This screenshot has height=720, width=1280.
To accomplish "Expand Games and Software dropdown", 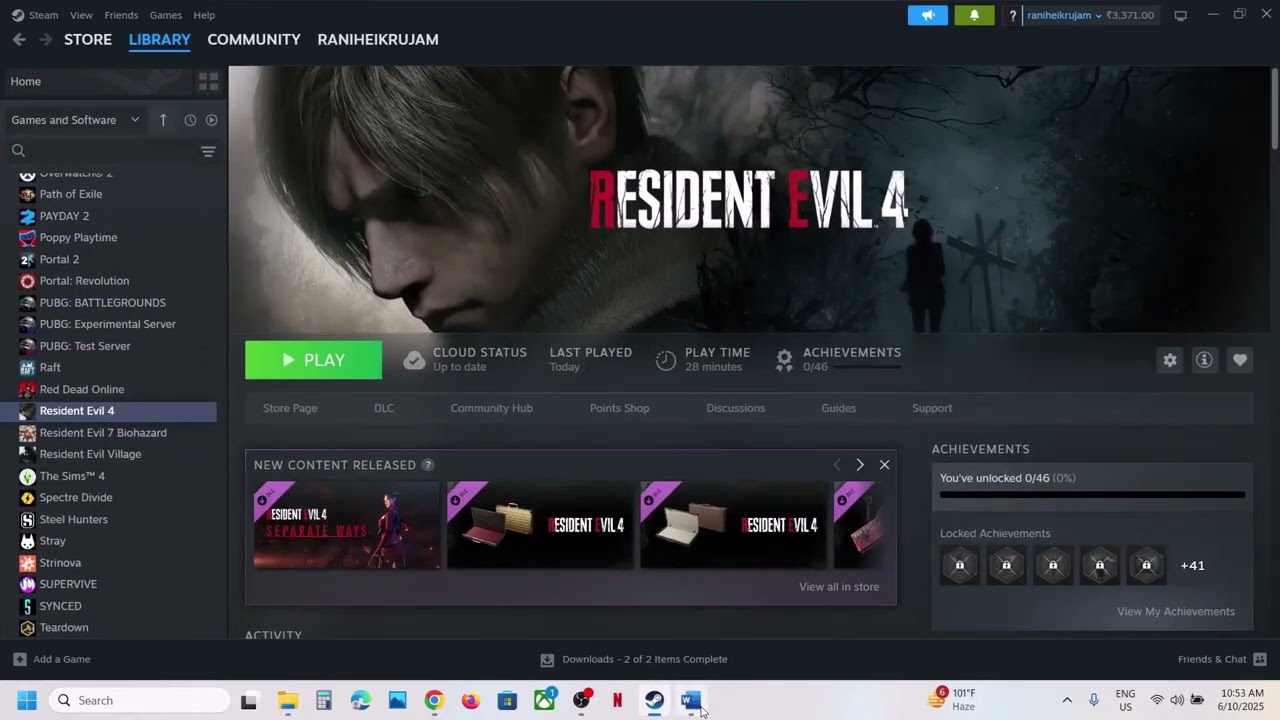I will coord(76,120).
